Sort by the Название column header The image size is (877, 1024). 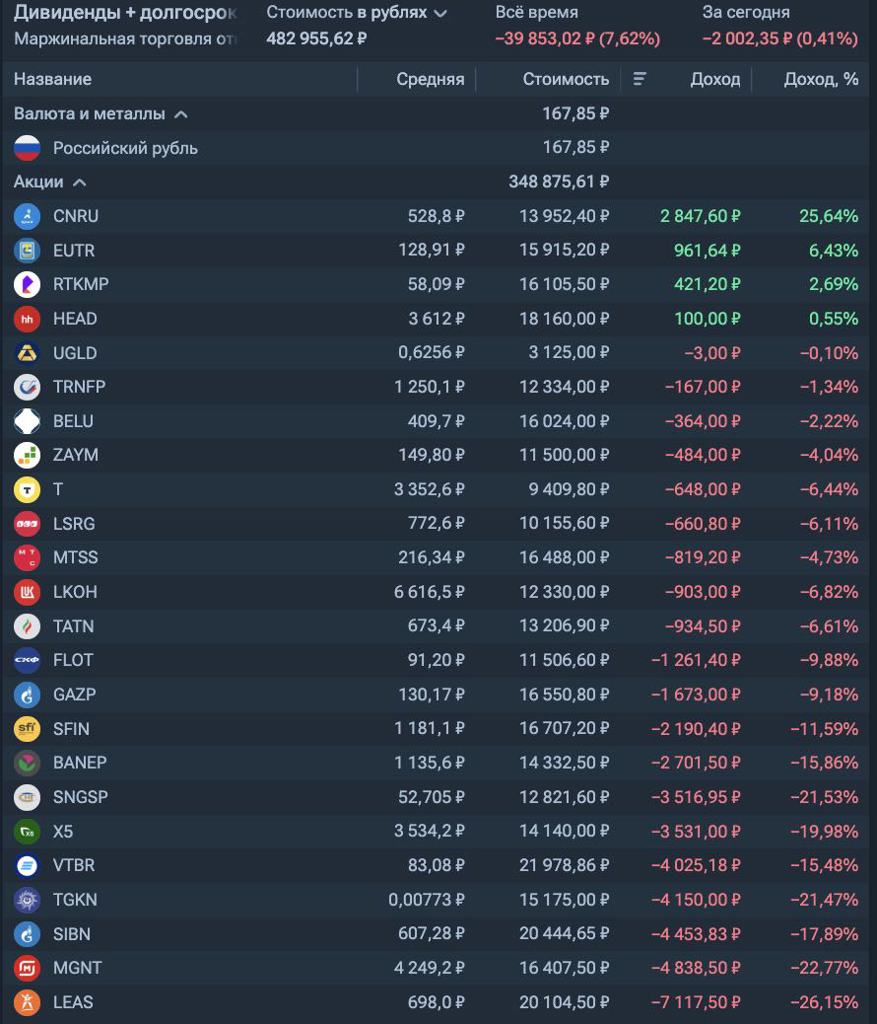53,79
